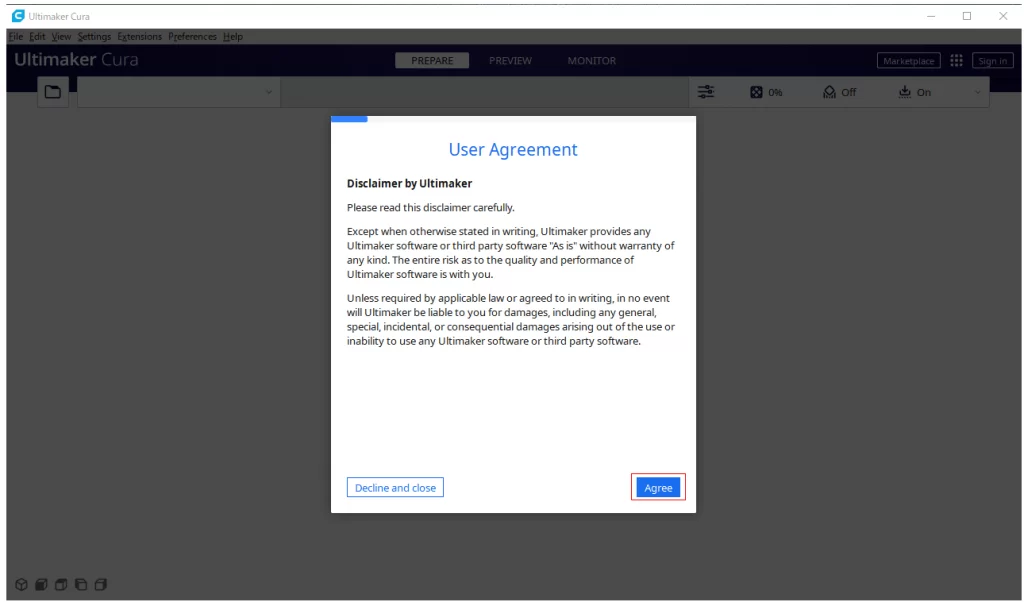Expand the printer selector dropdown
Image resolution: width=1024 pixels, height=602 pixels.
click(179, 92)
